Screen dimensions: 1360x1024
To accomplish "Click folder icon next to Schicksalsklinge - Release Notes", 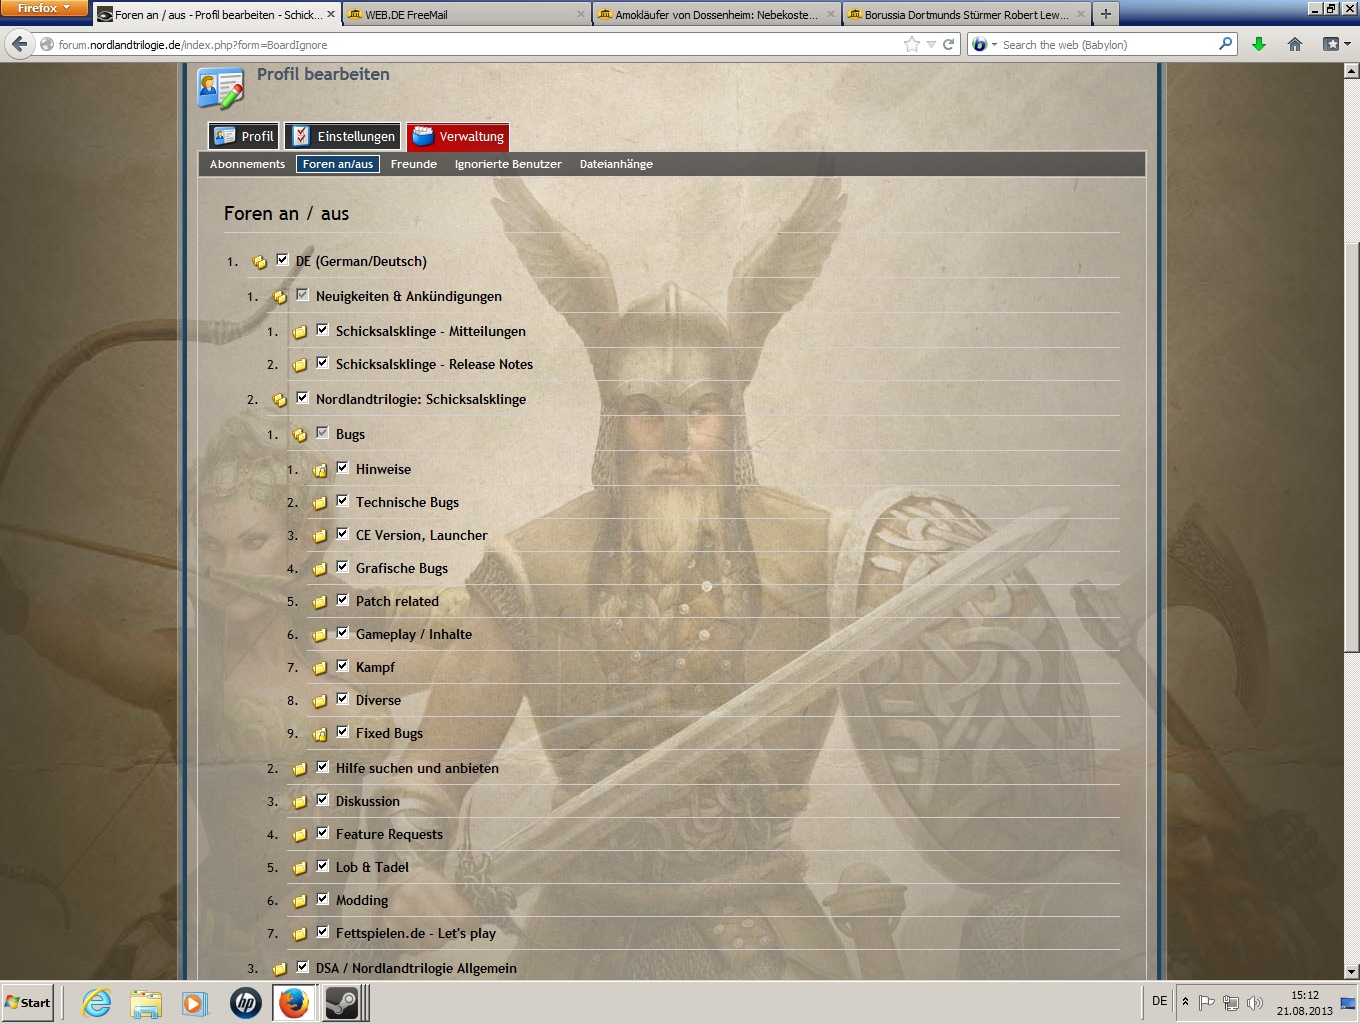I will tap(300, 365).
